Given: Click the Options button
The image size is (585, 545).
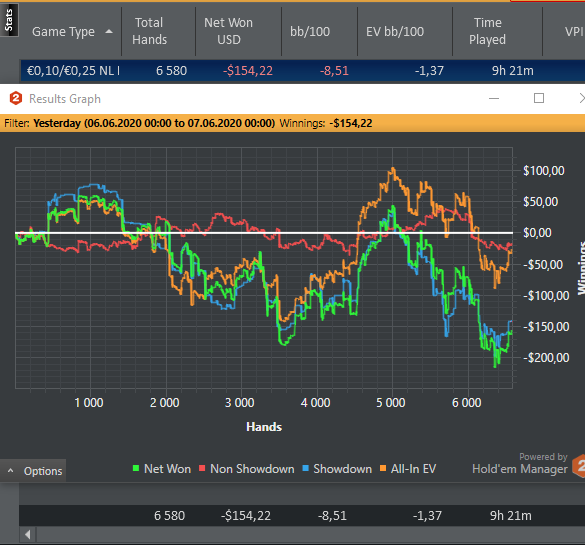Looking at the screenshot, I should click(x=33, y=471).
